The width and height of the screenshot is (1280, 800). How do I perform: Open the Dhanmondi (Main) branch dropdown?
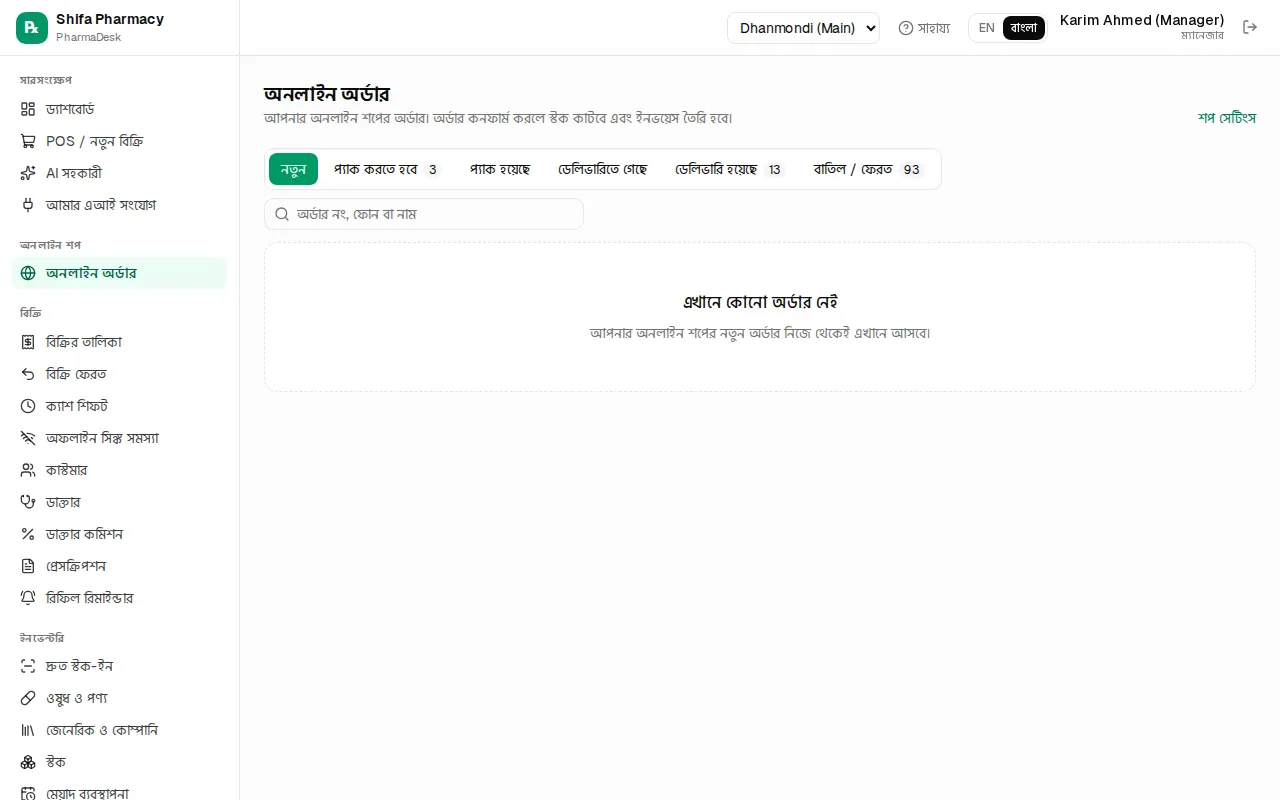[803, 28]
